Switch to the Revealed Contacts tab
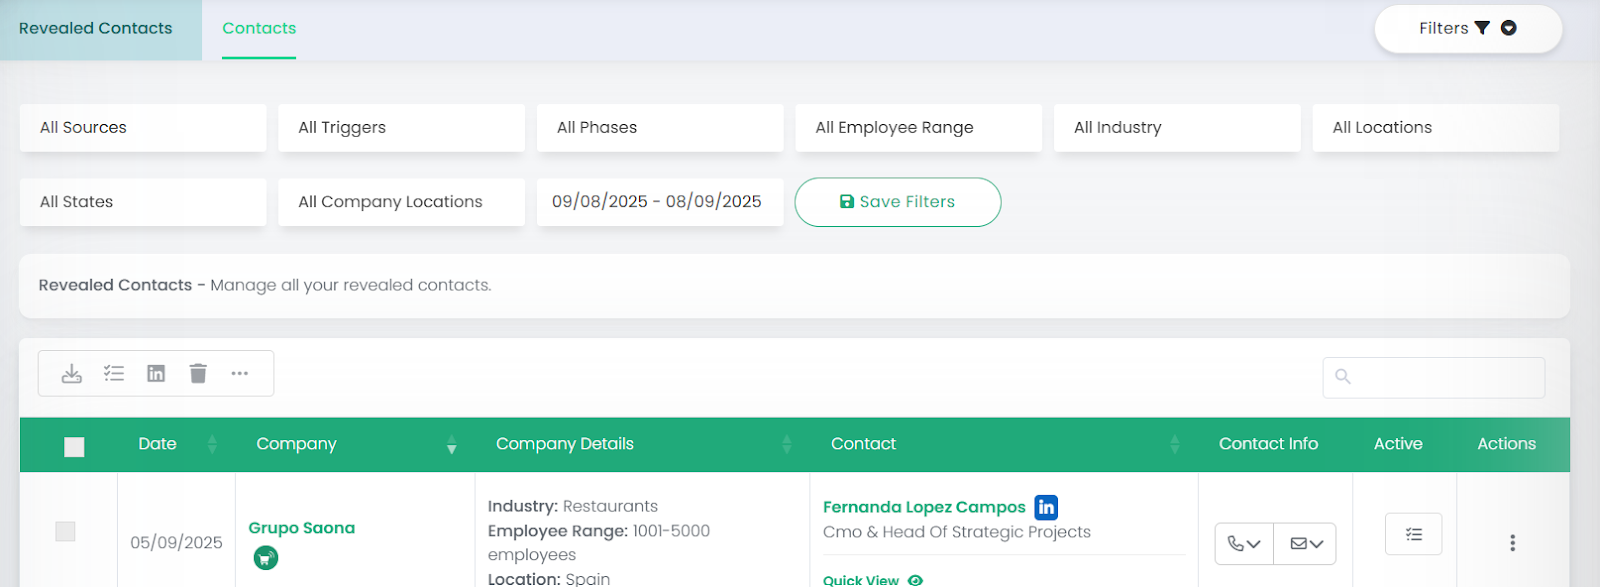Screen dimensions: 1600x587 pyautogui.click(x=96, y=29)
